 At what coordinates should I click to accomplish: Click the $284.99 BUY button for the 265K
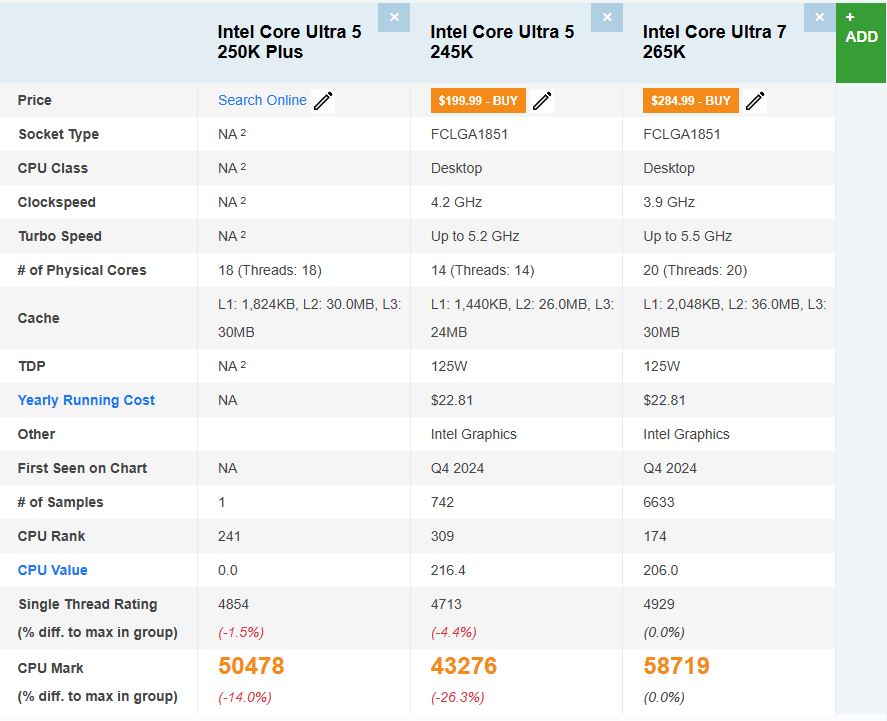click(x=690, y=100)
